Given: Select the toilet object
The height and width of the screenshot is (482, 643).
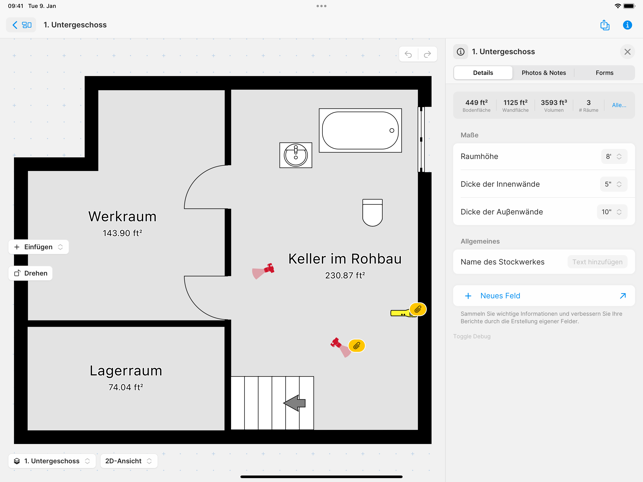Looking at the screenshot, I should (372, 212).
